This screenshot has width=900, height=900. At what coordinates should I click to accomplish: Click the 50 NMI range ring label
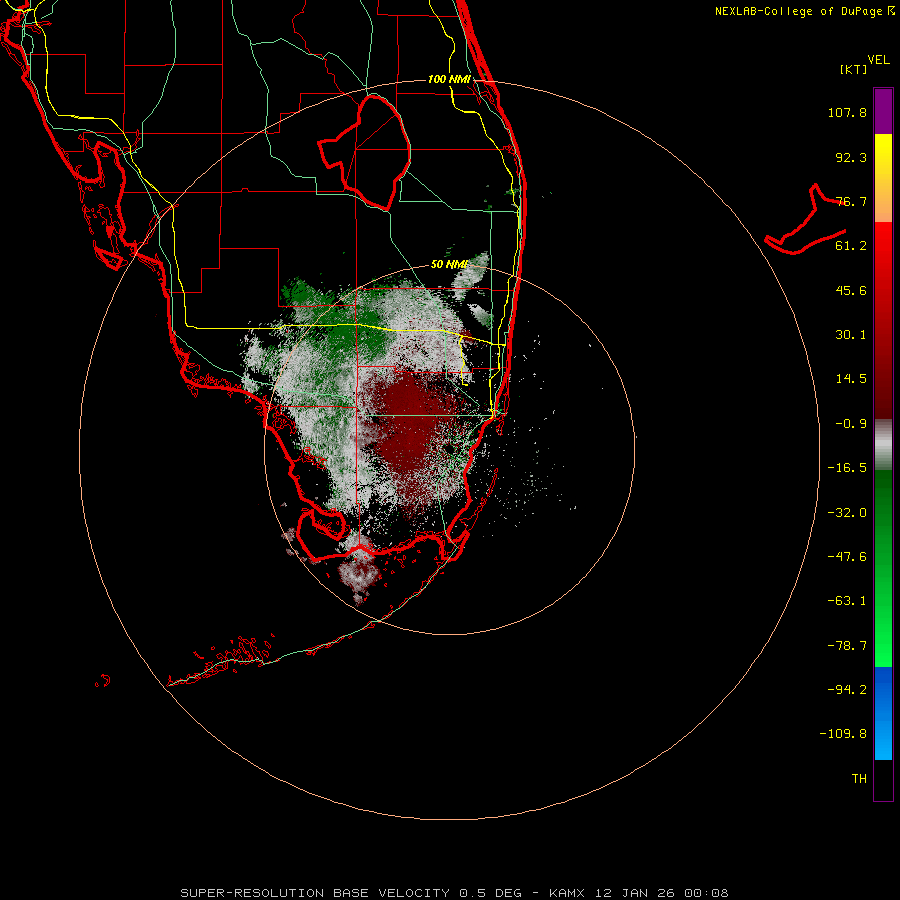pyautogui.click(x=449, y=264)
